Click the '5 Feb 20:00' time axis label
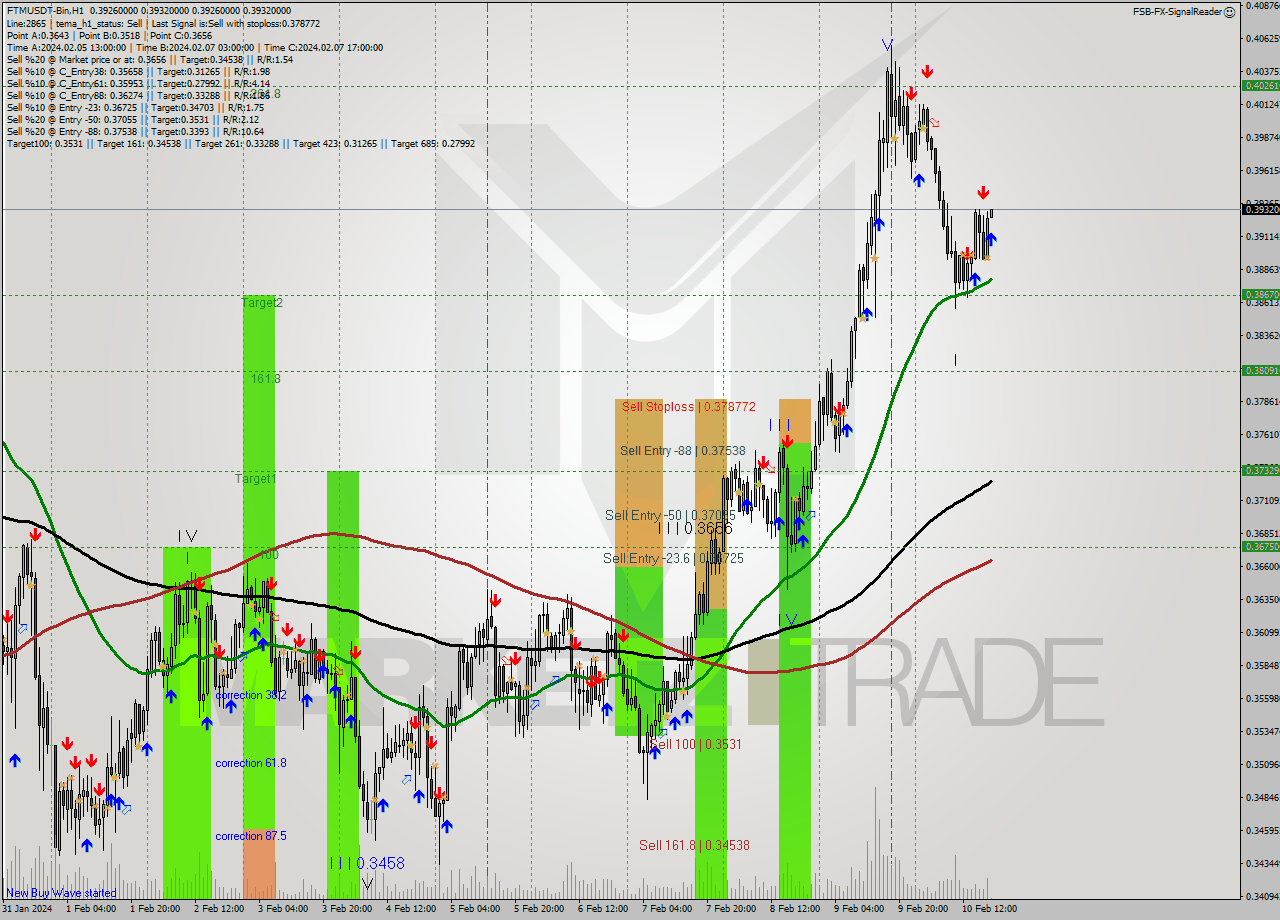 pos(539,909)
